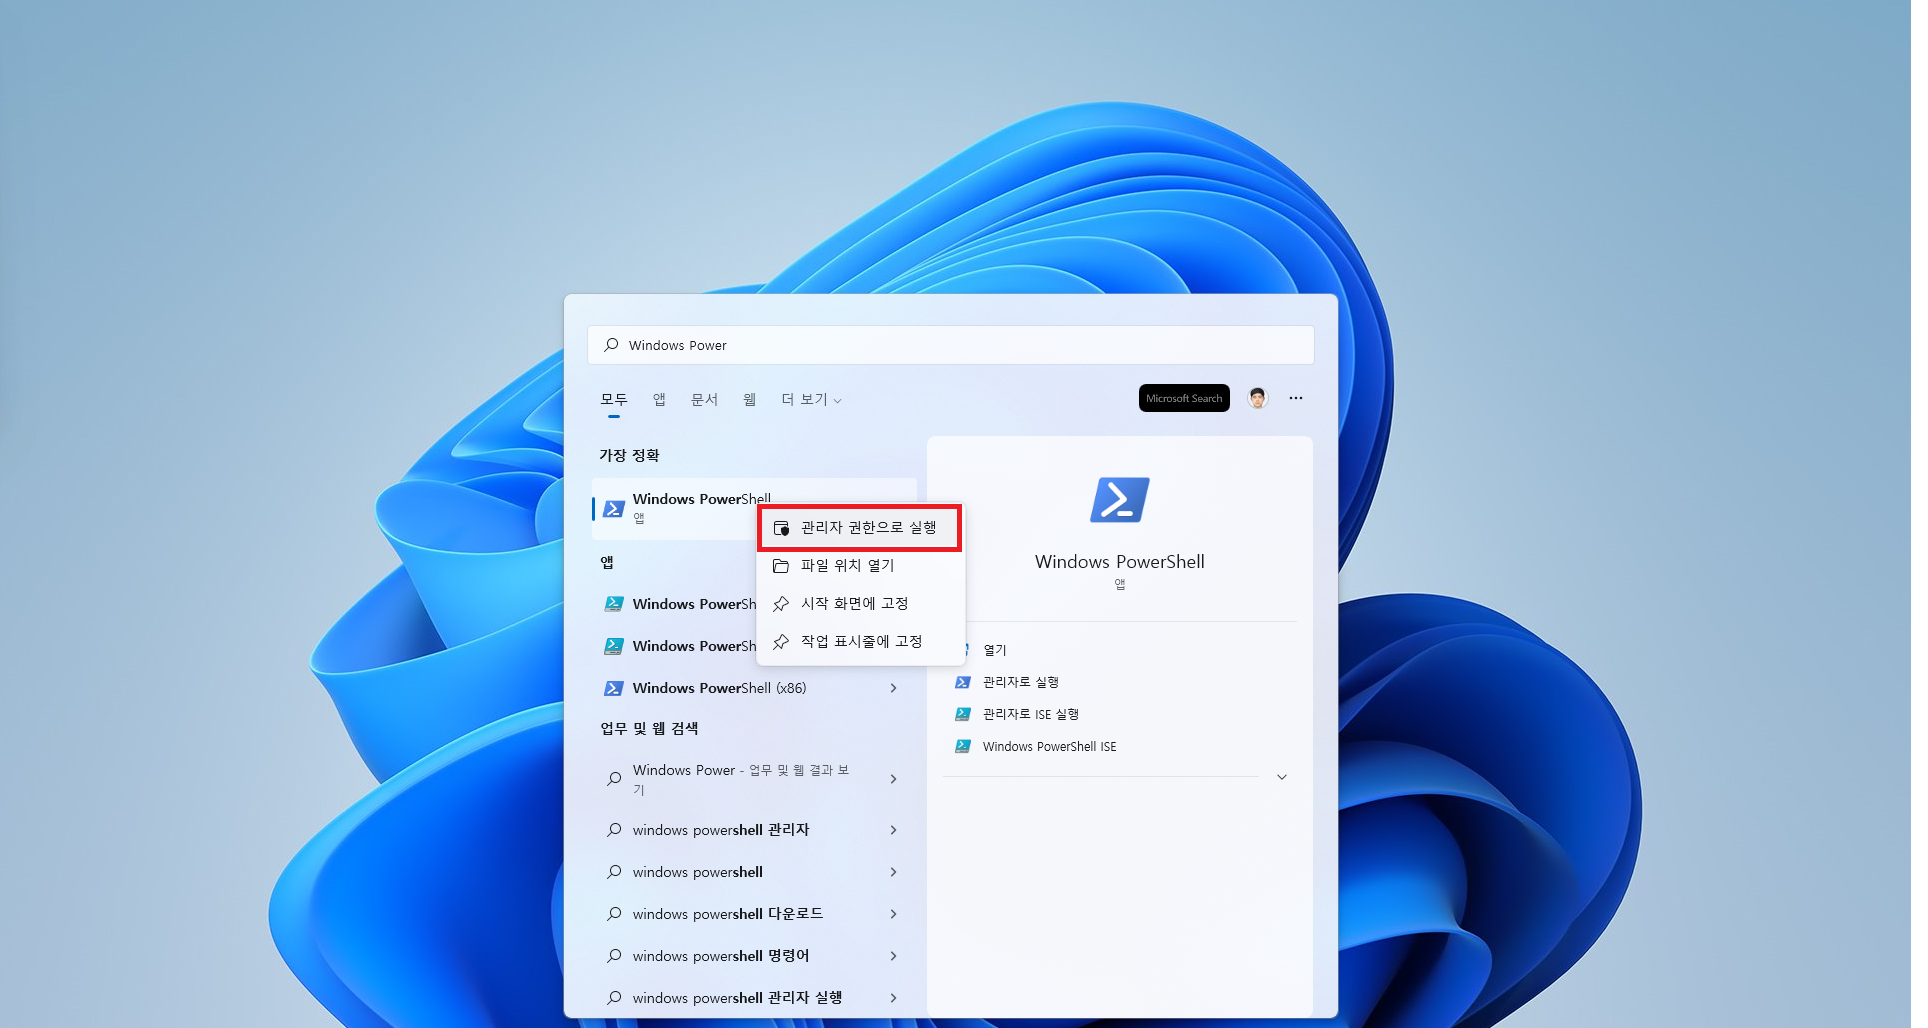Click the icon beside 관리자로 ISE 실행
This screenshot has width=1928, height=1028.
tap(963, 714)
